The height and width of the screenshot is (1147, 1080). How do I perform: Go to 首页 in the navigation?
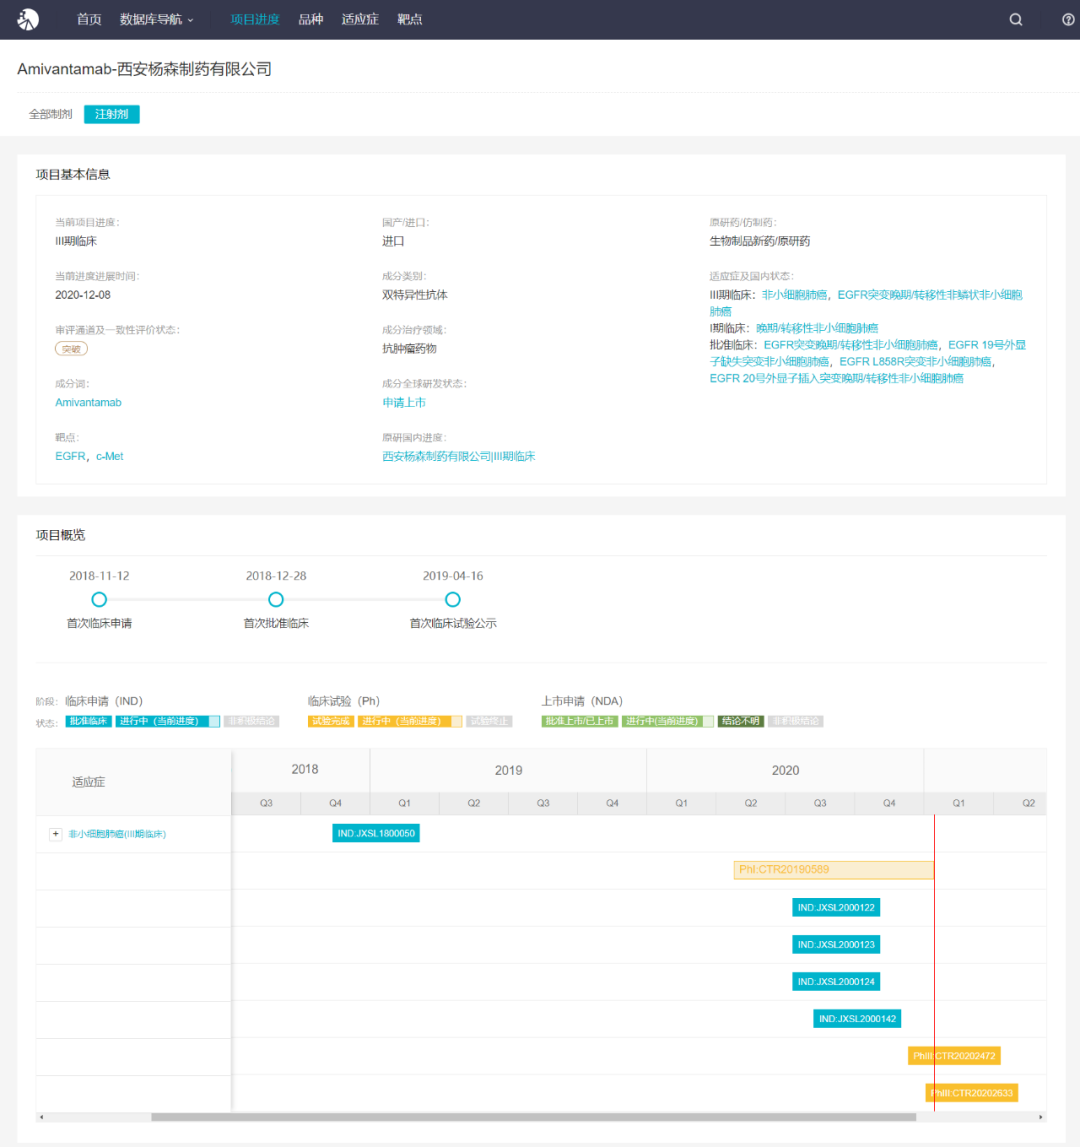89,20
